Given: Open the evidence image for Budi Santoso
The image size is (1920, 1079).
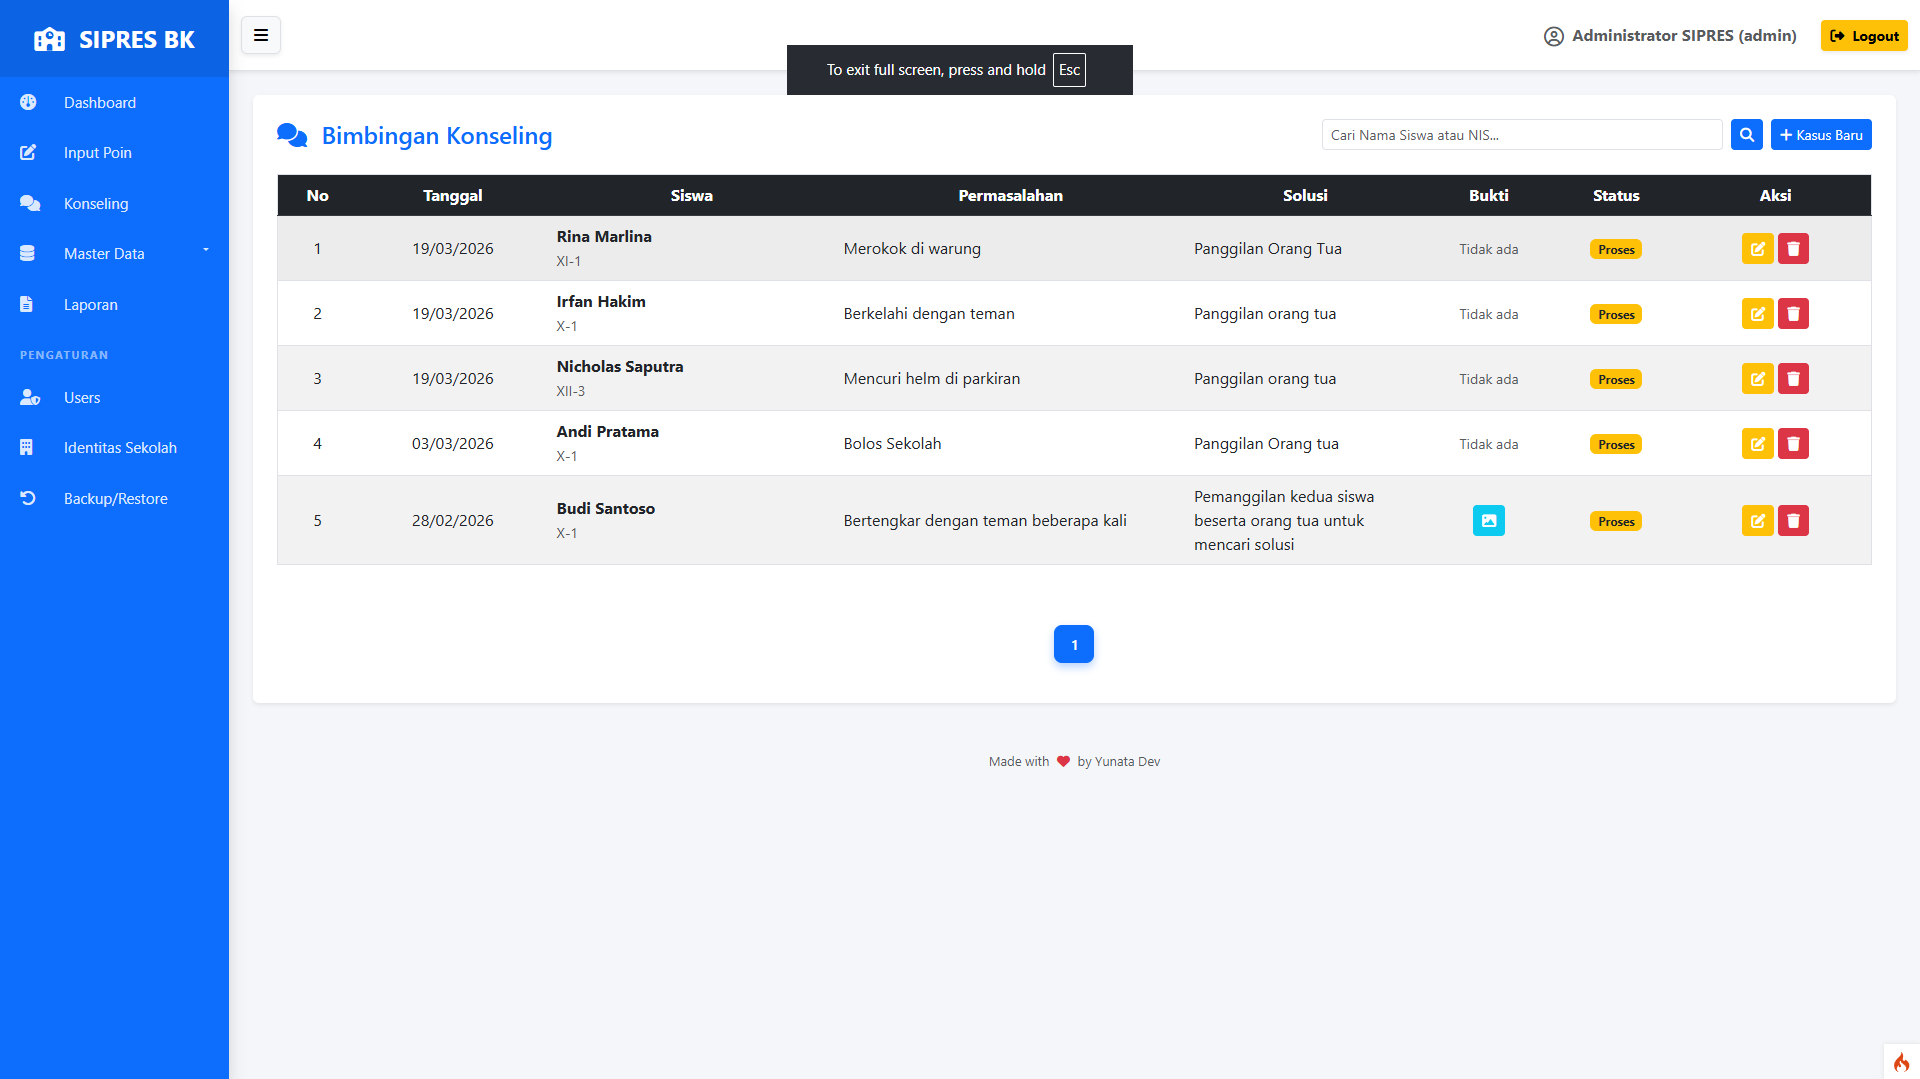Looking at the screenshot, I should pyautogui.click(x=1488, y=521).
